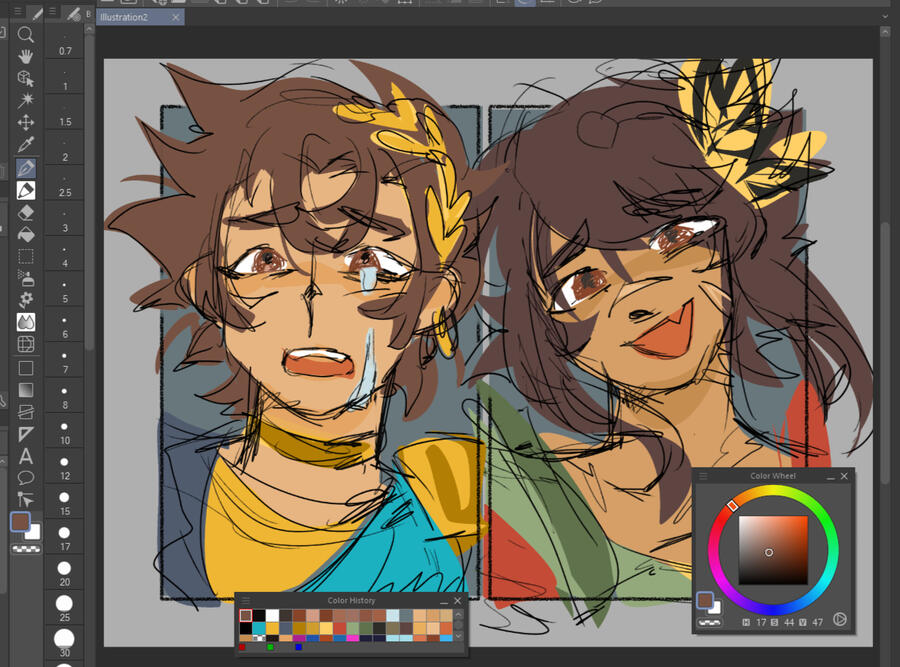Click the scroll-down chevron in Color History

(x=458, y=636)
